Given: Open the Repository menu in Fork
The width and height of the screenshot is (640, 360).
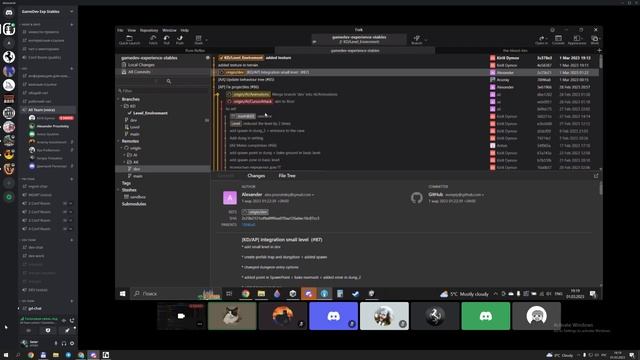Looking at the screenshot, I should pyautogui.click(x=149, y=30).
